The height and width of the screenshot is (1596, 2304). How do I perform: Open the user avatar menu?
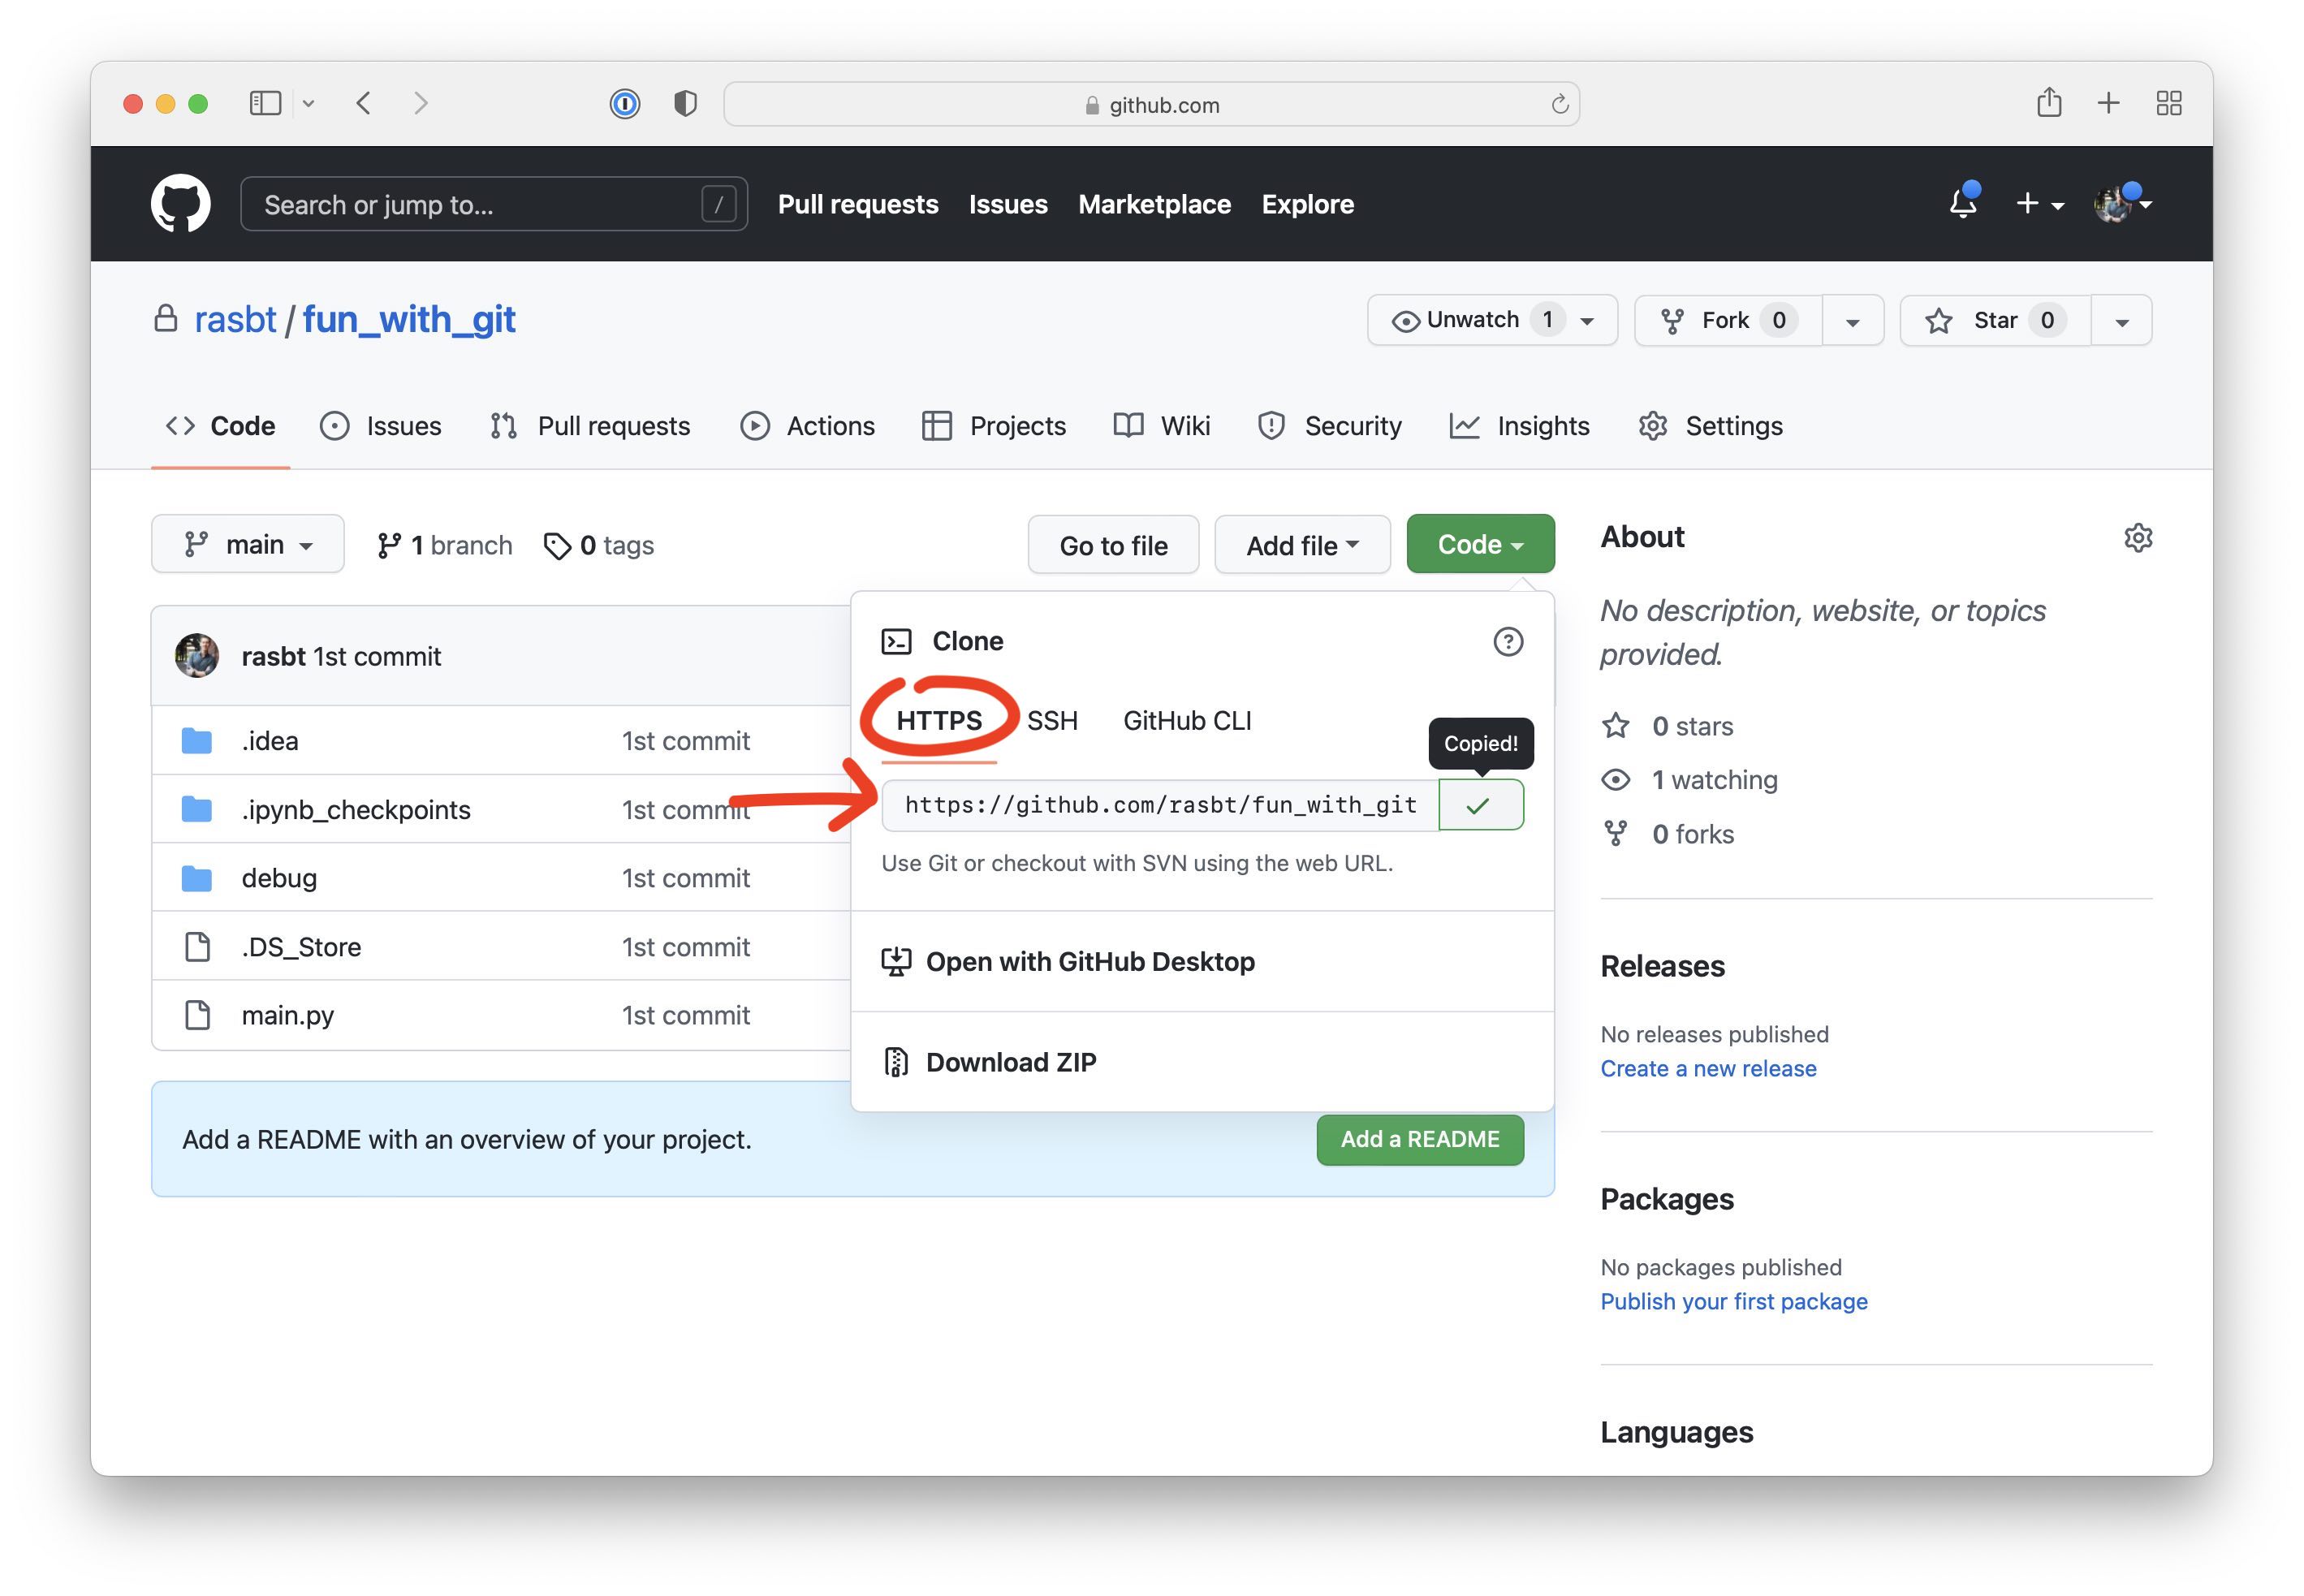[x=2123, y=204]
